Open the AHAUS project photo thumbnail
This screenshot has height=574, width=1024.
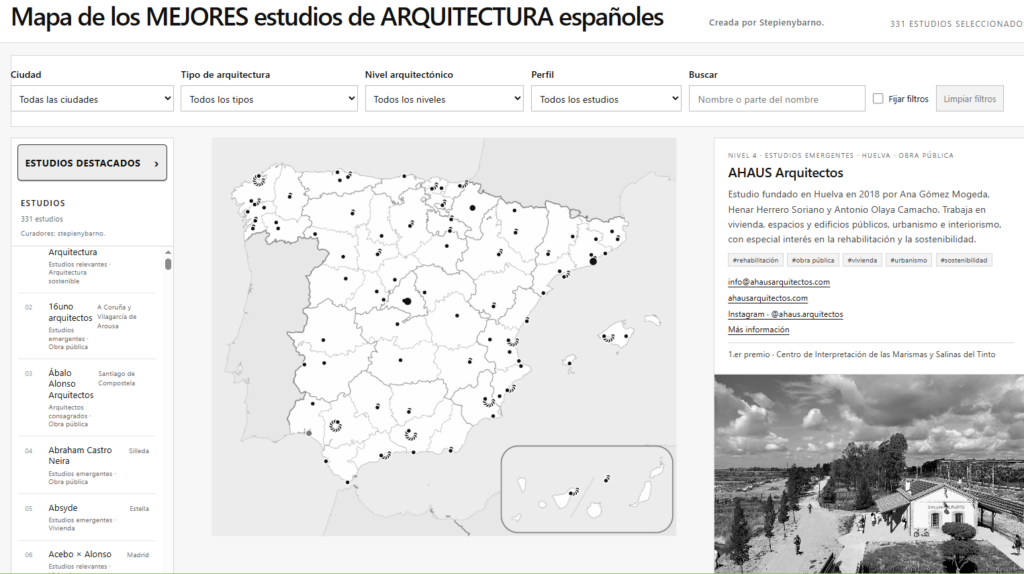pyautogui.click(x=869, y=474)
